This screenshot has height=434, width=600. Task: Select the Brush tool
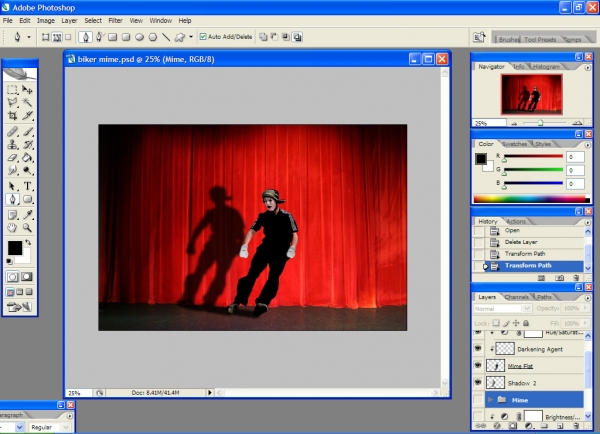[x=27, y=132]
